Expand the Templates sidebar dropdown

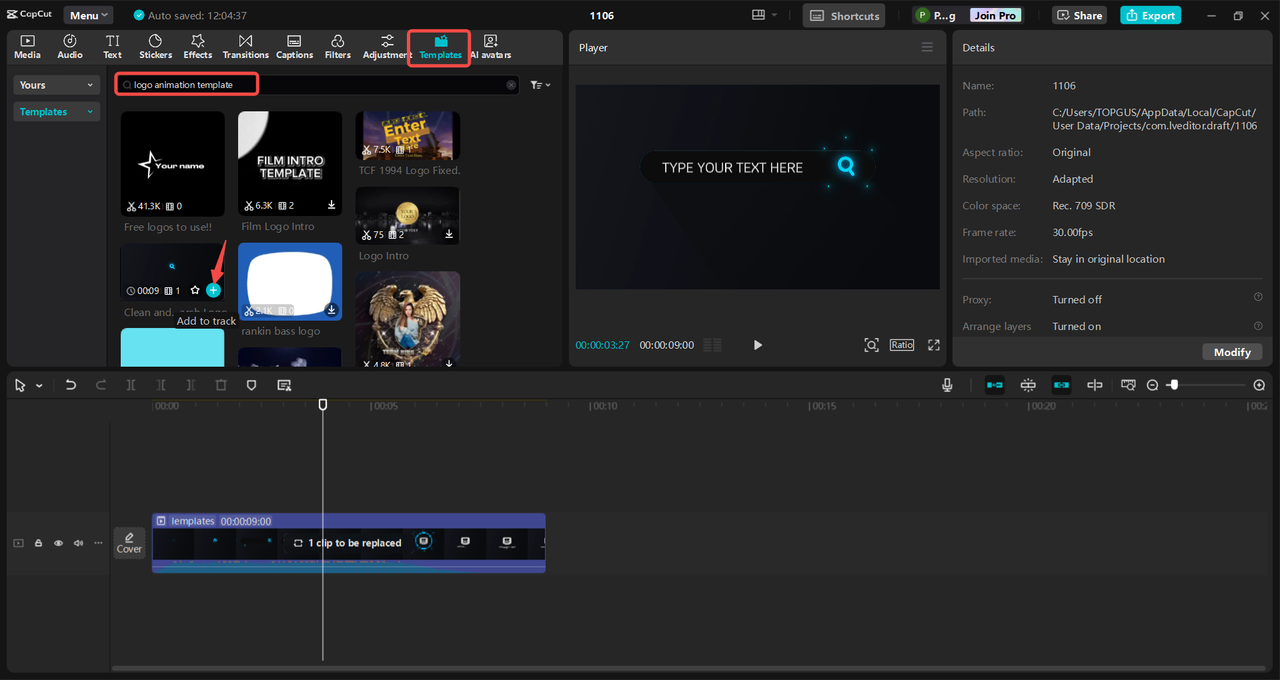click(57, 112)
